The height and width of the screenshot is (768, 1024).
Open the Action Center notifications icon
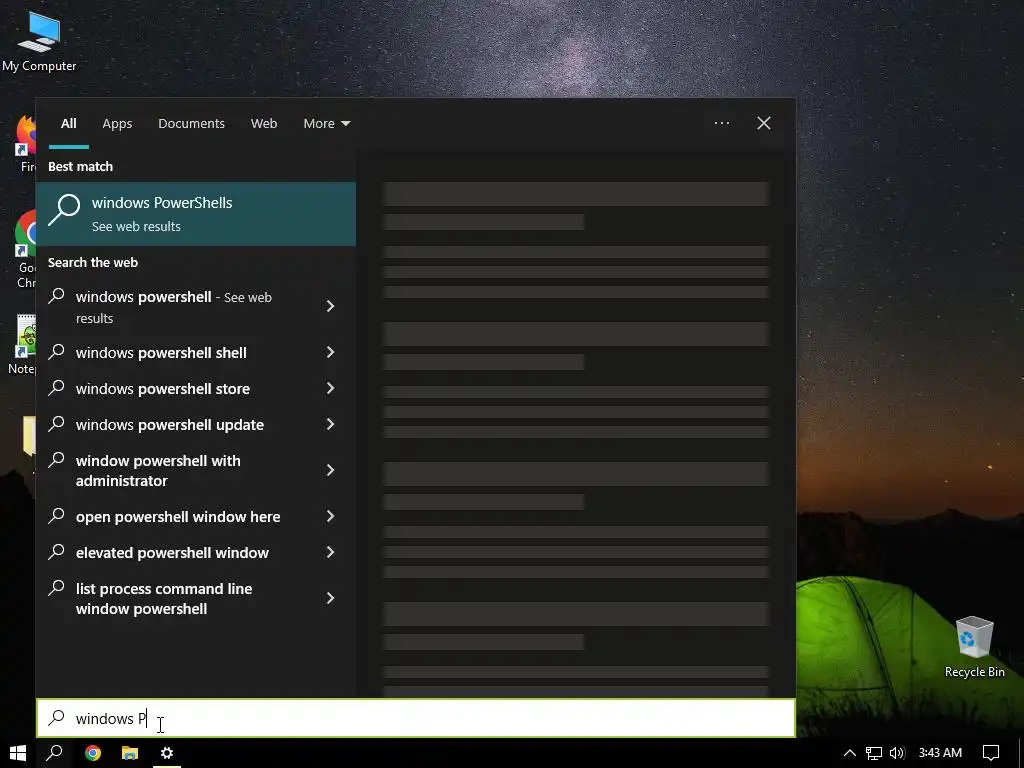click(991, 753)
